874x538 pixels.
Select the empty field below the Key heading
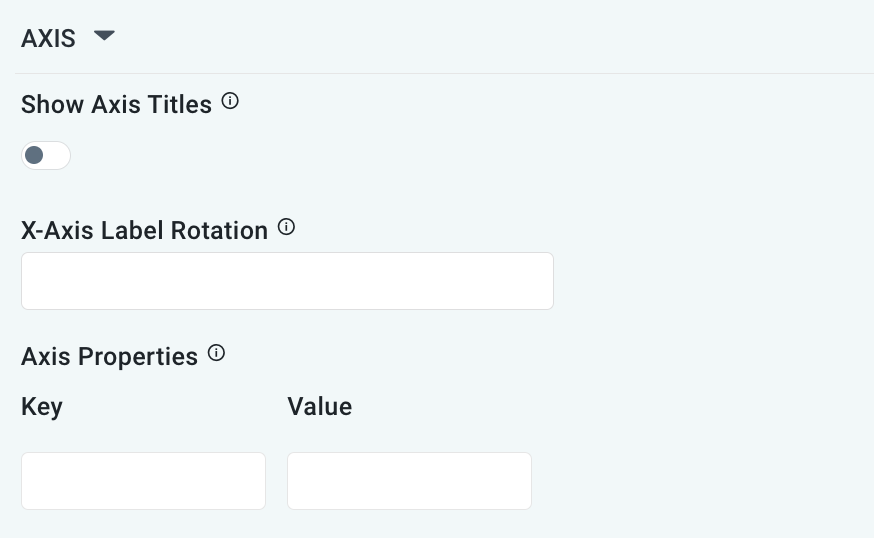point(143,481)
